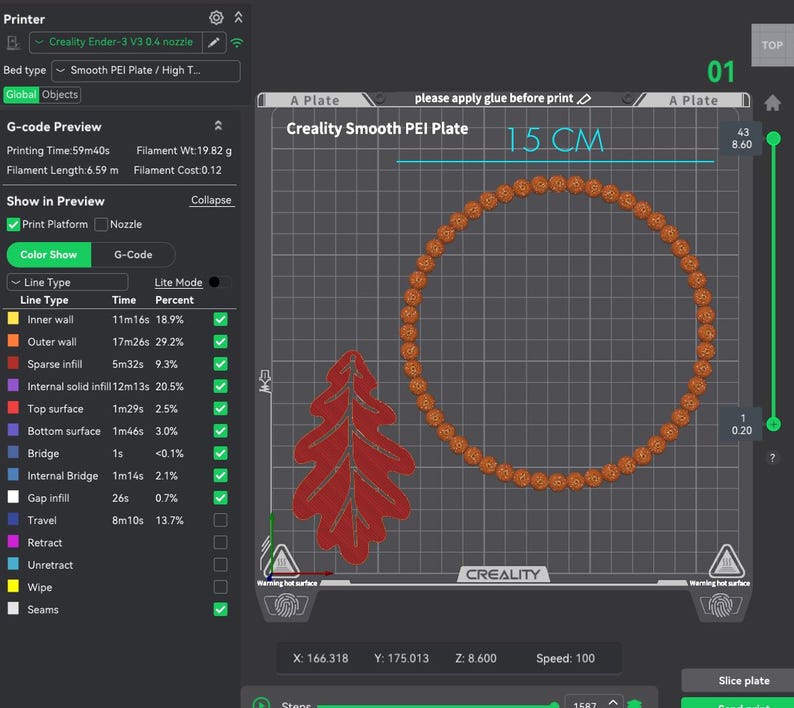
Task: Click the Lite Mode link
Action: coord(178,283)
